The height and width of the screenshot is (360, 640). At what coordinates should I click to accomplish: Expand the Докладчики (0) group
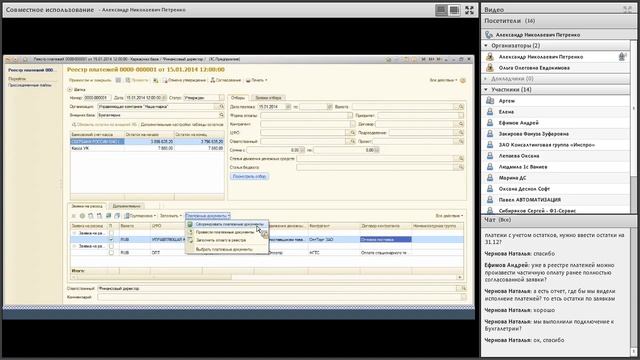486,78
